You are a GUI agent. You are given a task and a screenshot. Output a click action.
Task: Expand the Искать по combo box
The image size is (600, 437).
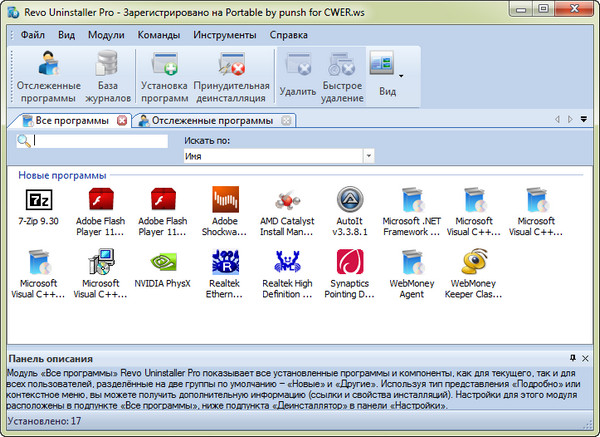(368, 156)
